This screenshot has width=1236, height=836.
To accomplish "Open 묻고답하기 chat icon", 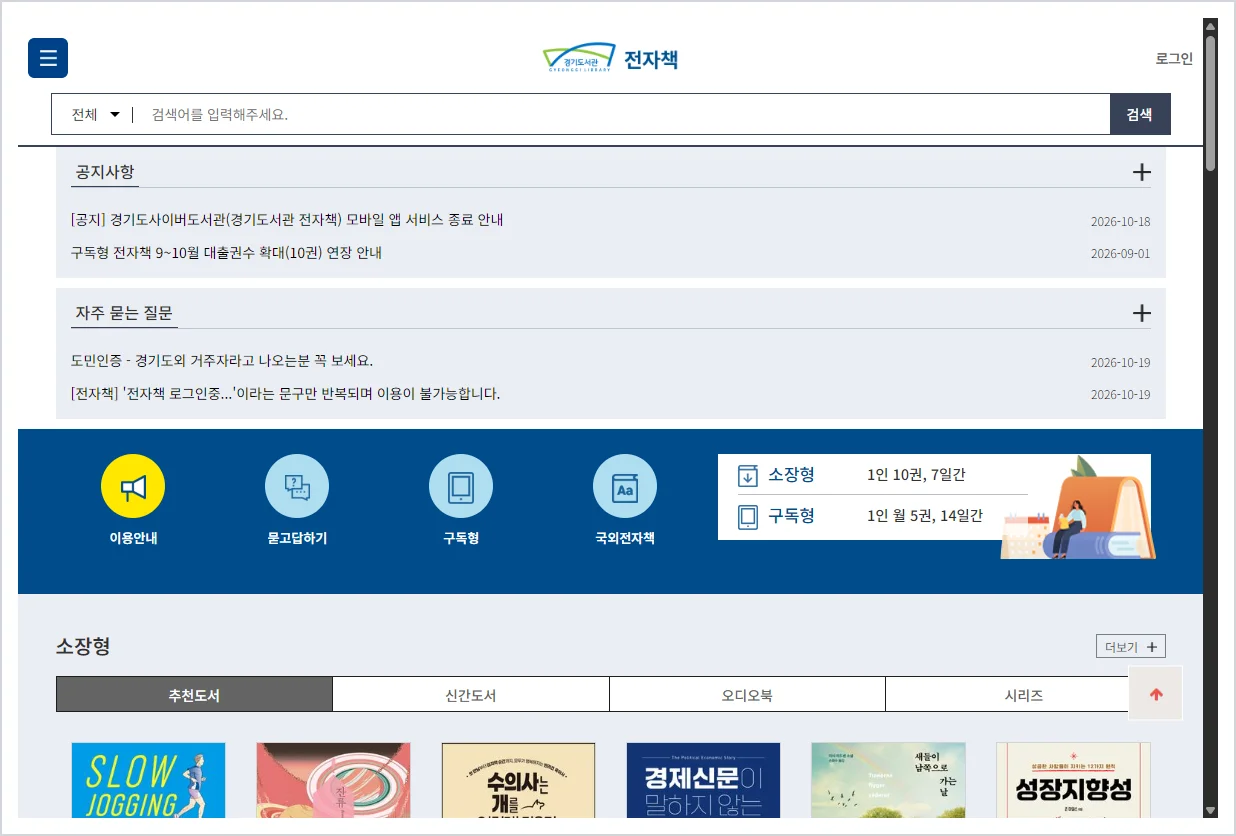I will [x=297, y=486].
